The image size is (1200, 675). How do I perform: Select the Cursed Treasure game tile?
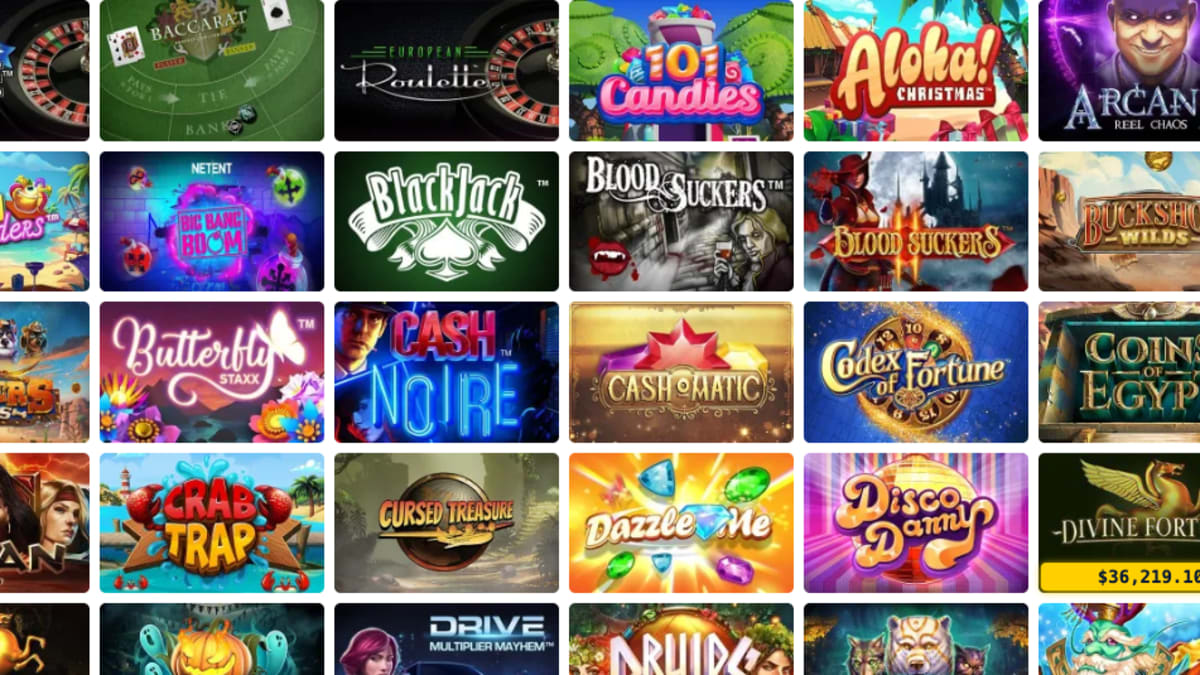click(447, 523)
